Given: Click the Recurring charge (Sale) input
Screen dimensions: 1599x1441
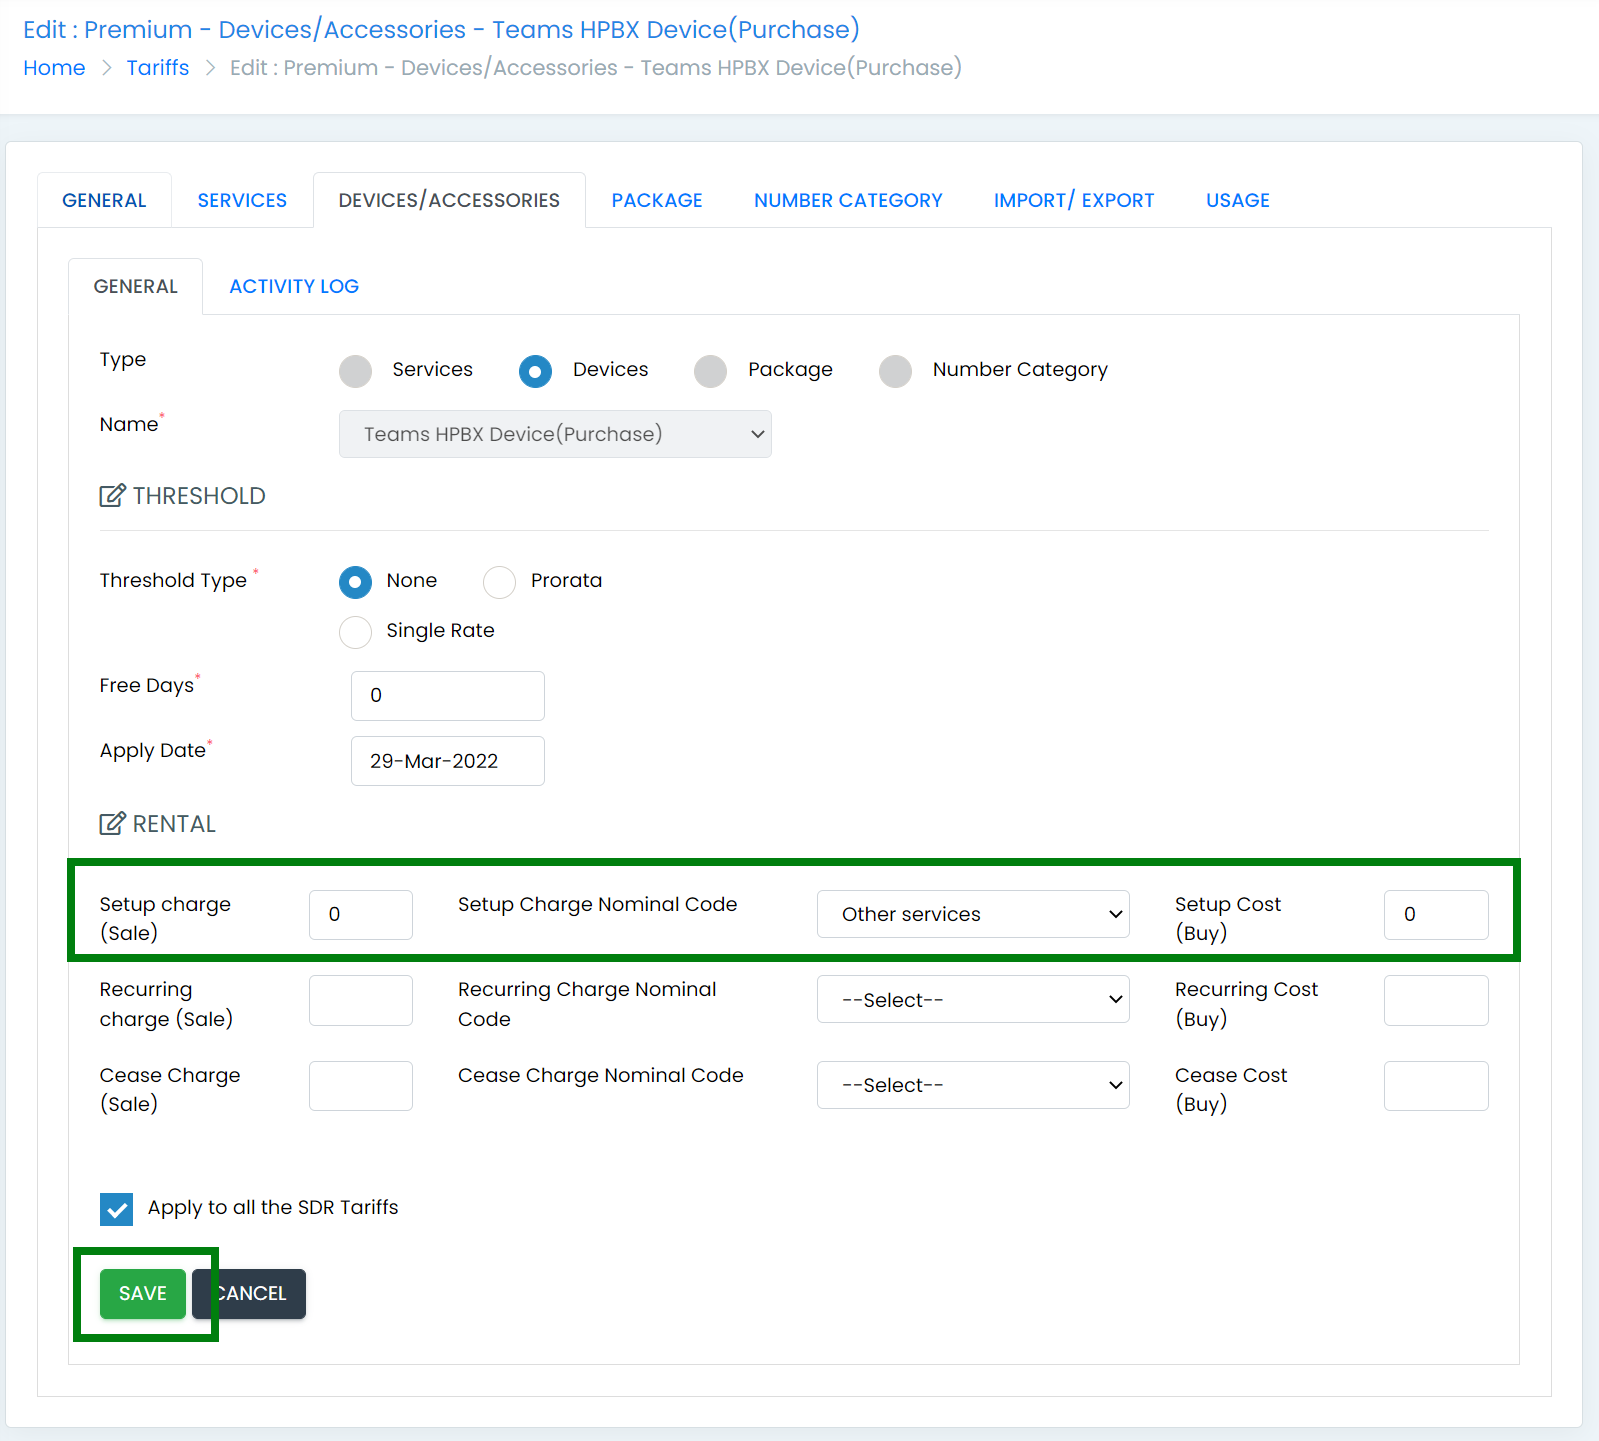Looking at the screenshot, I should tap(361, 1000).
